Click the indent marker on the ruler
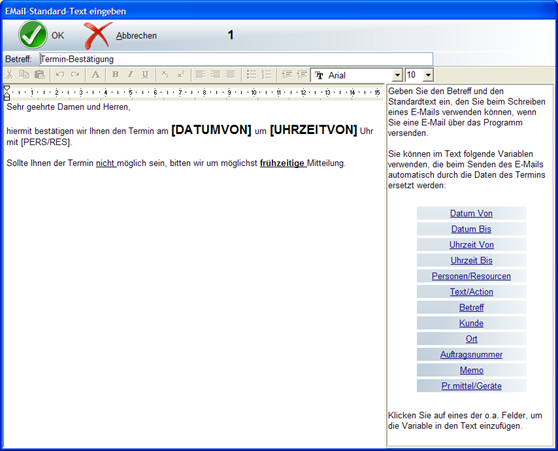Viewport: 558px width, 451px height. point(7,93)
